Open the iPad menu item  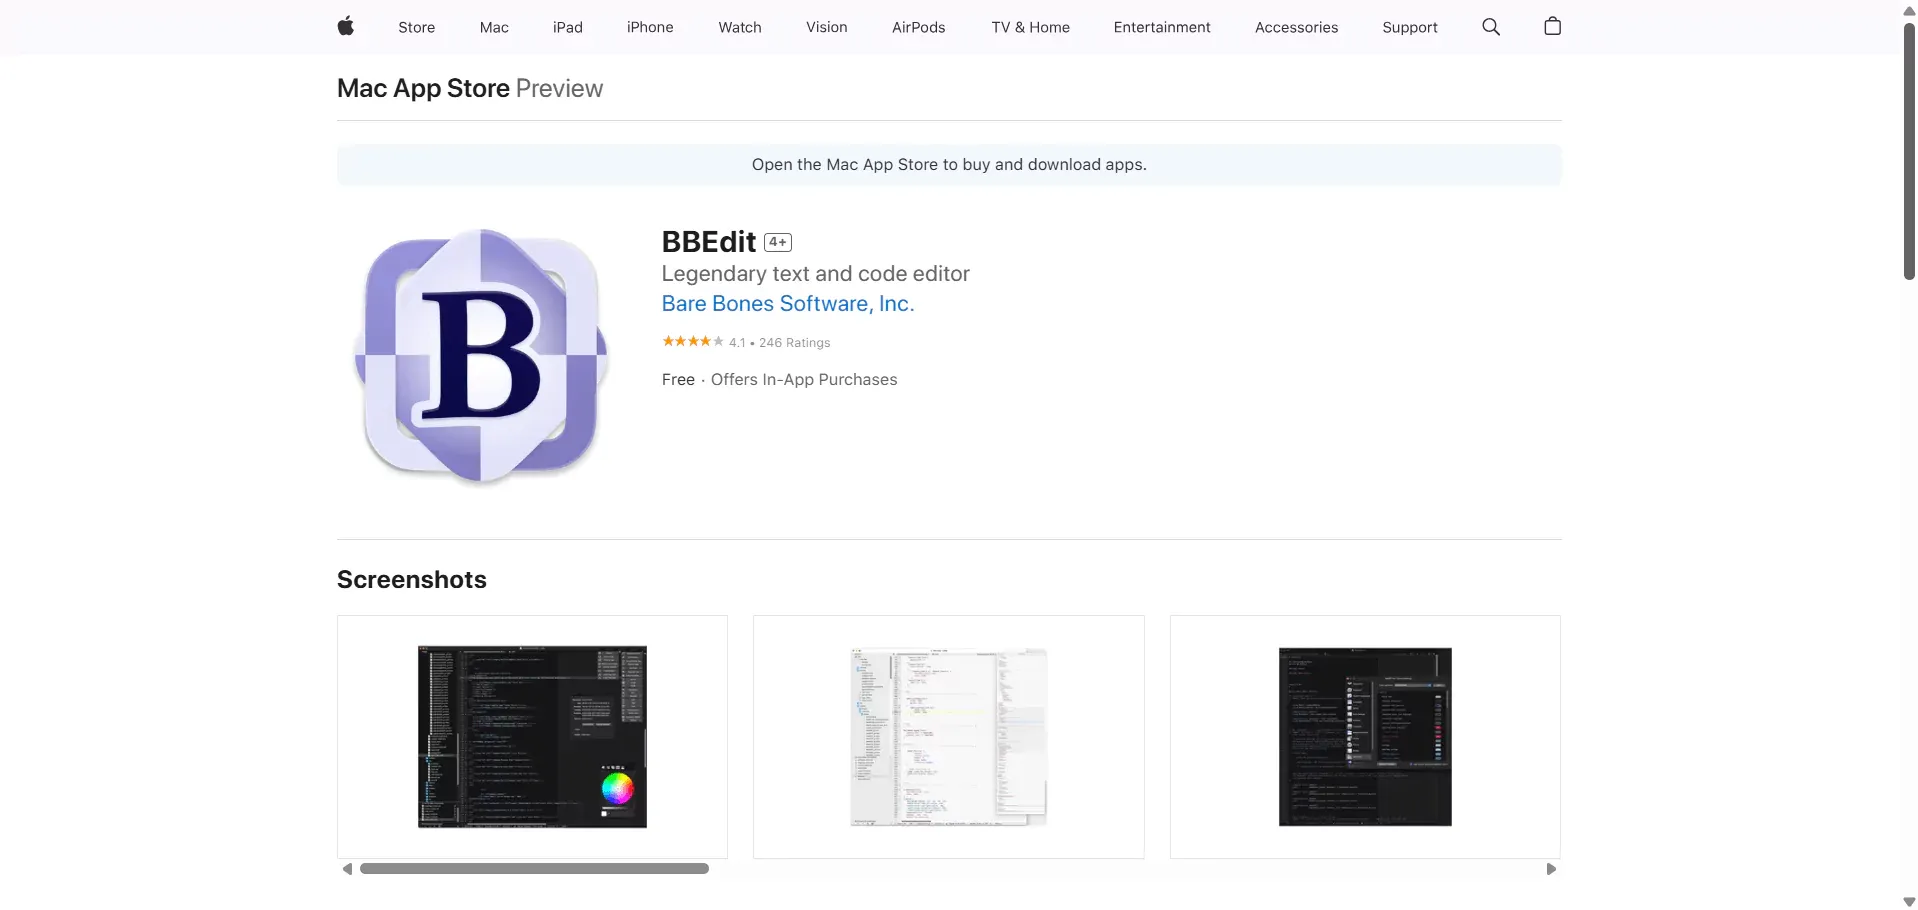(568, 27)
